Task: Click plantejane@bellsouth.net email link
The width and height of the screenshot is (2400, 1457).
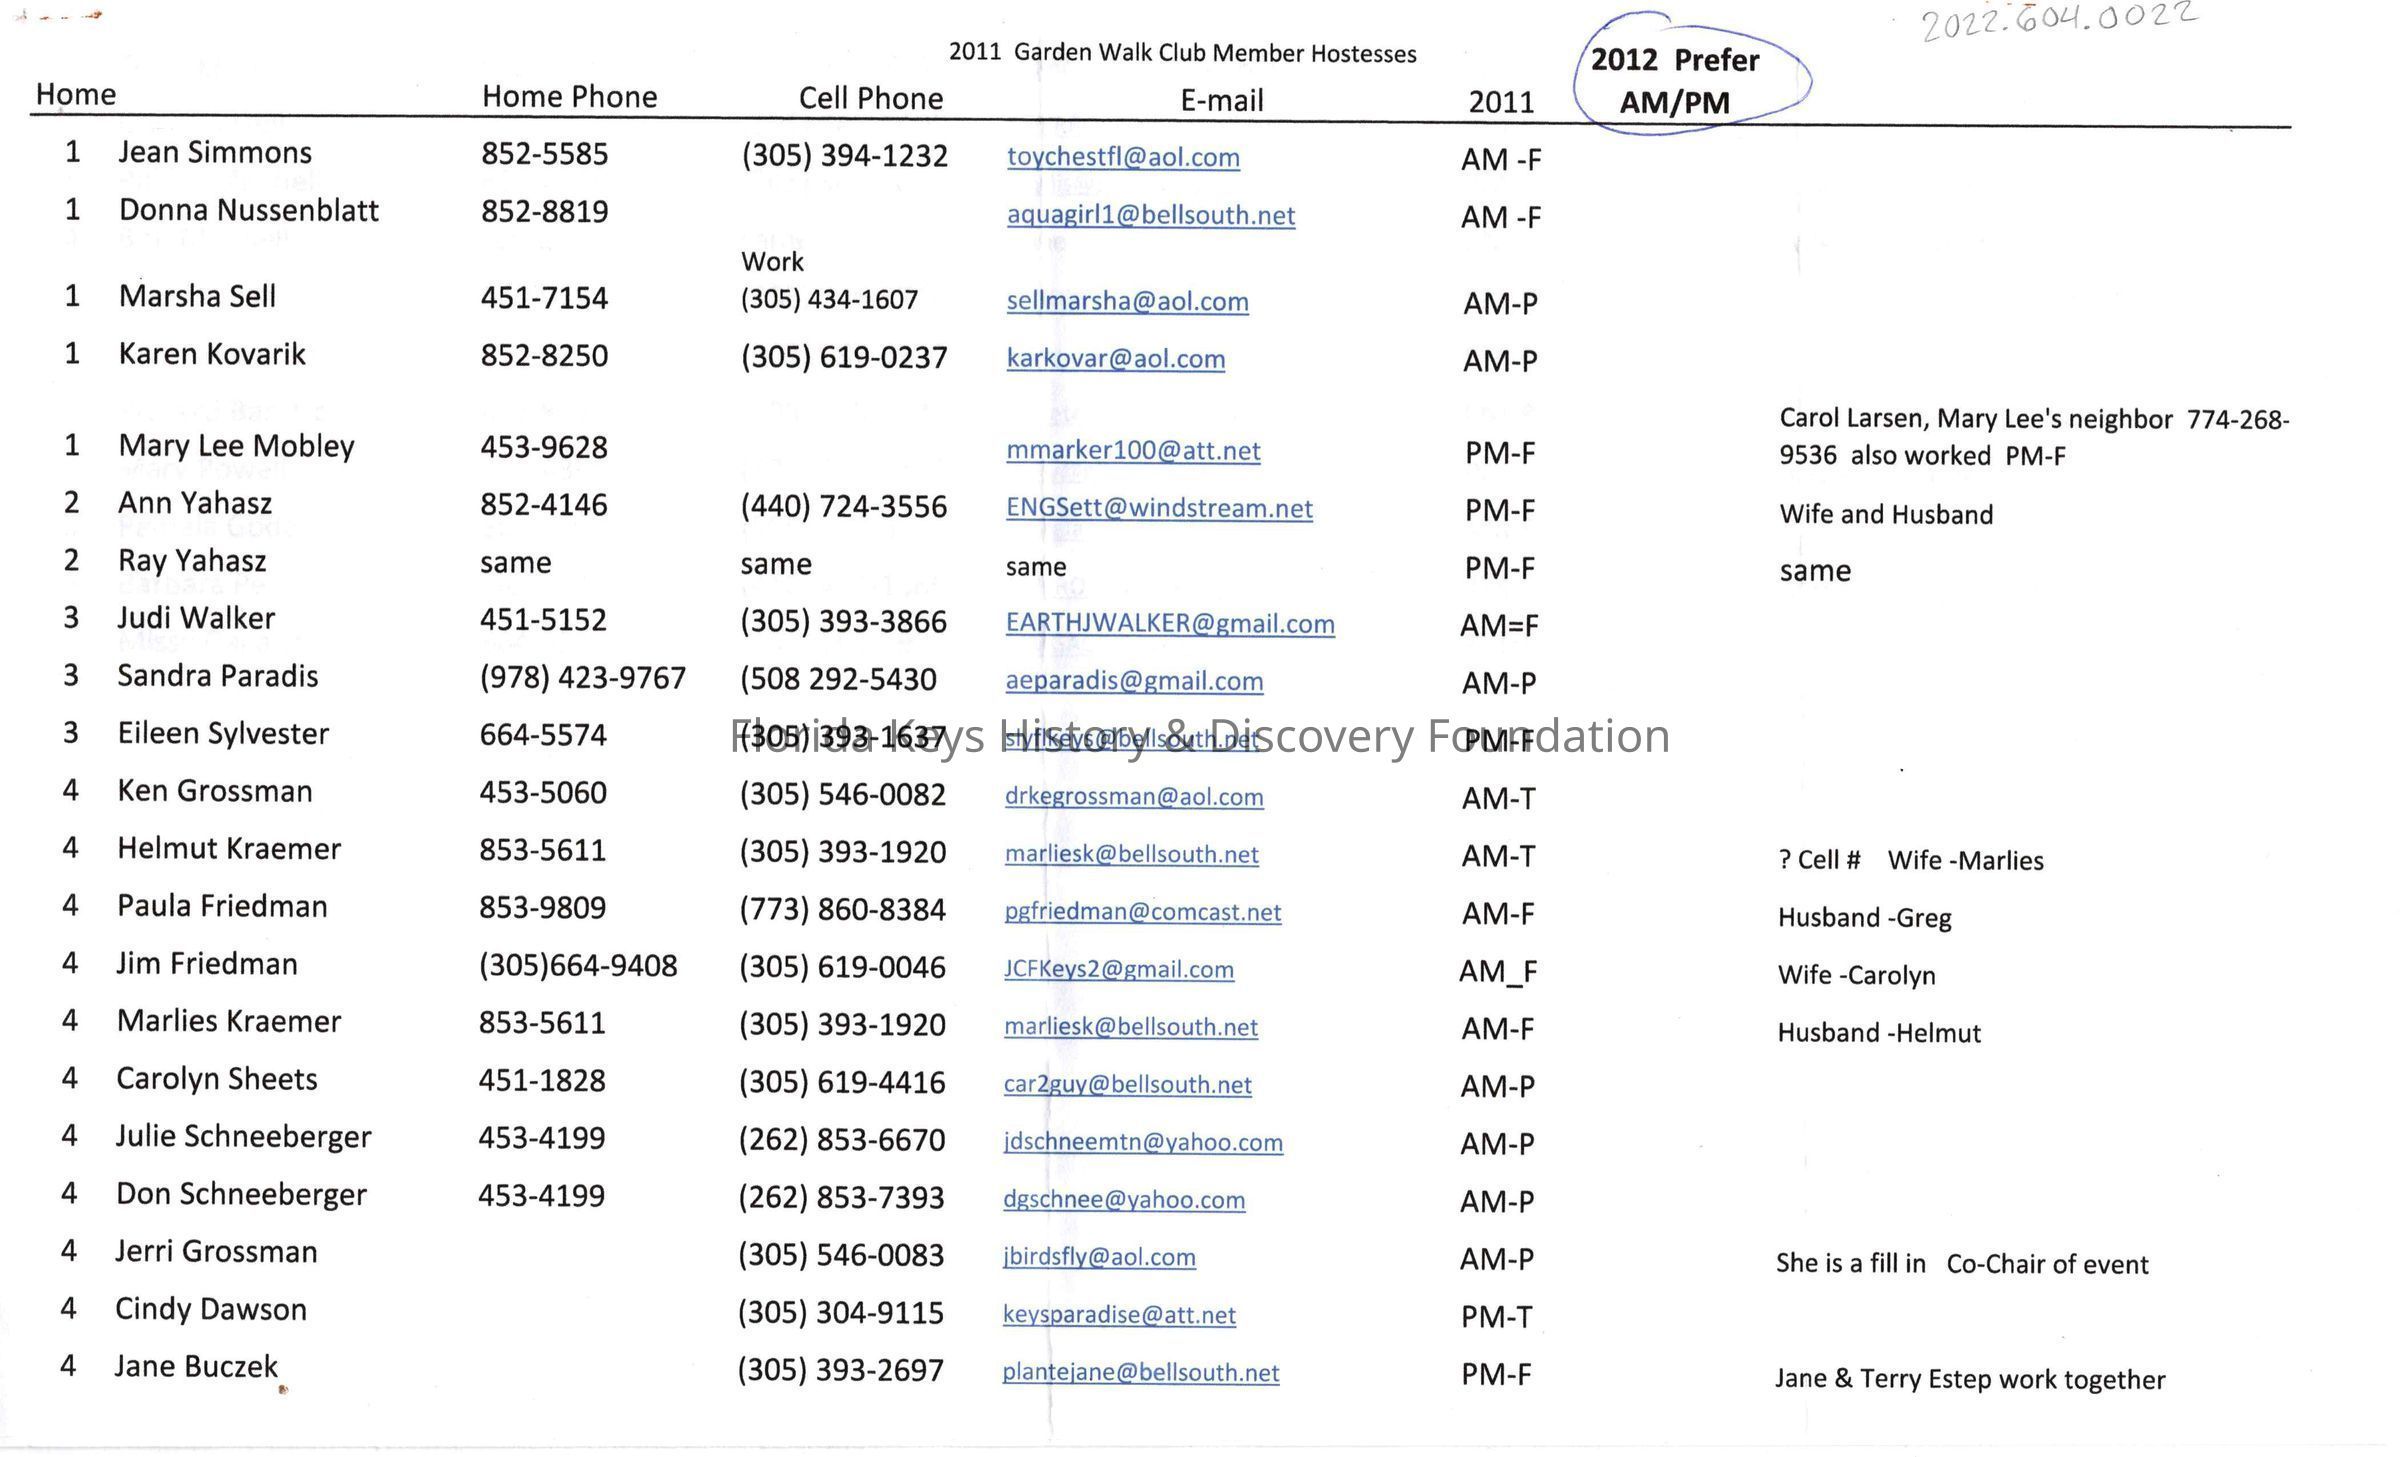Action: 1140,1372
